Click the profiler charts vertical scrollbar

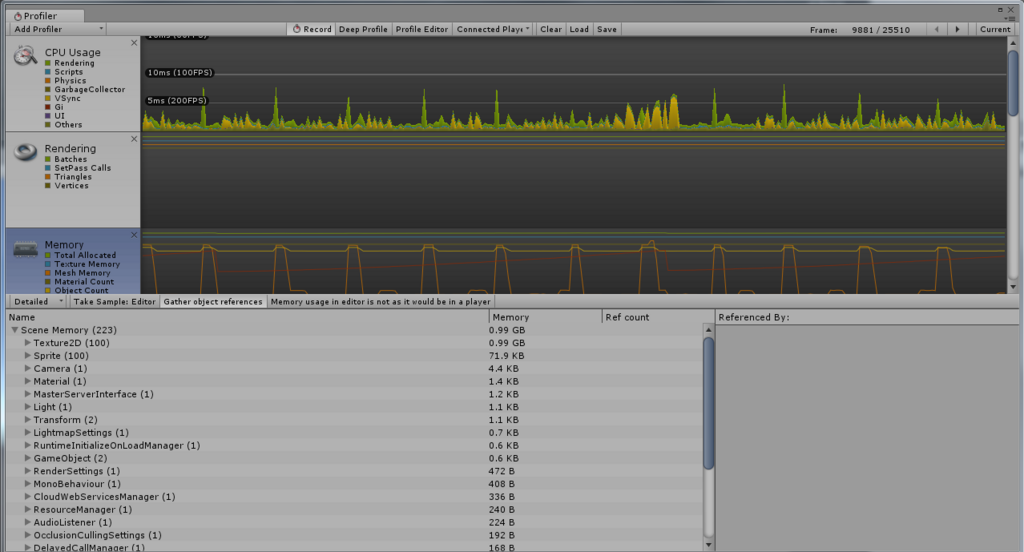point(1013,84)
